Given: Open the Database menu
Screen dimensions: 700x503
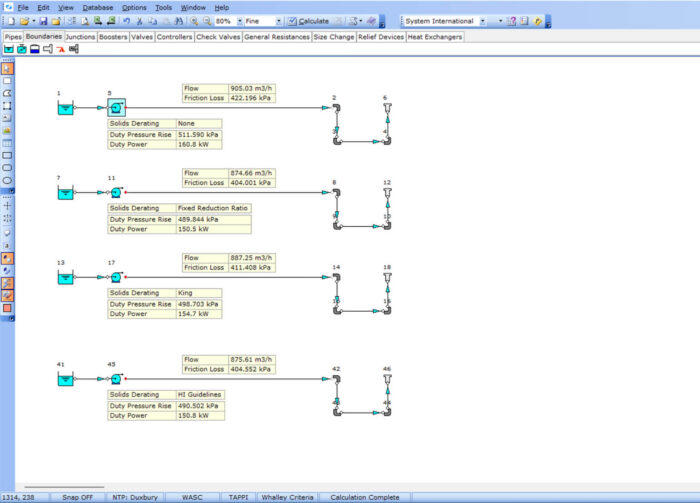Looking at the screenshot, I should coord(97,7).
